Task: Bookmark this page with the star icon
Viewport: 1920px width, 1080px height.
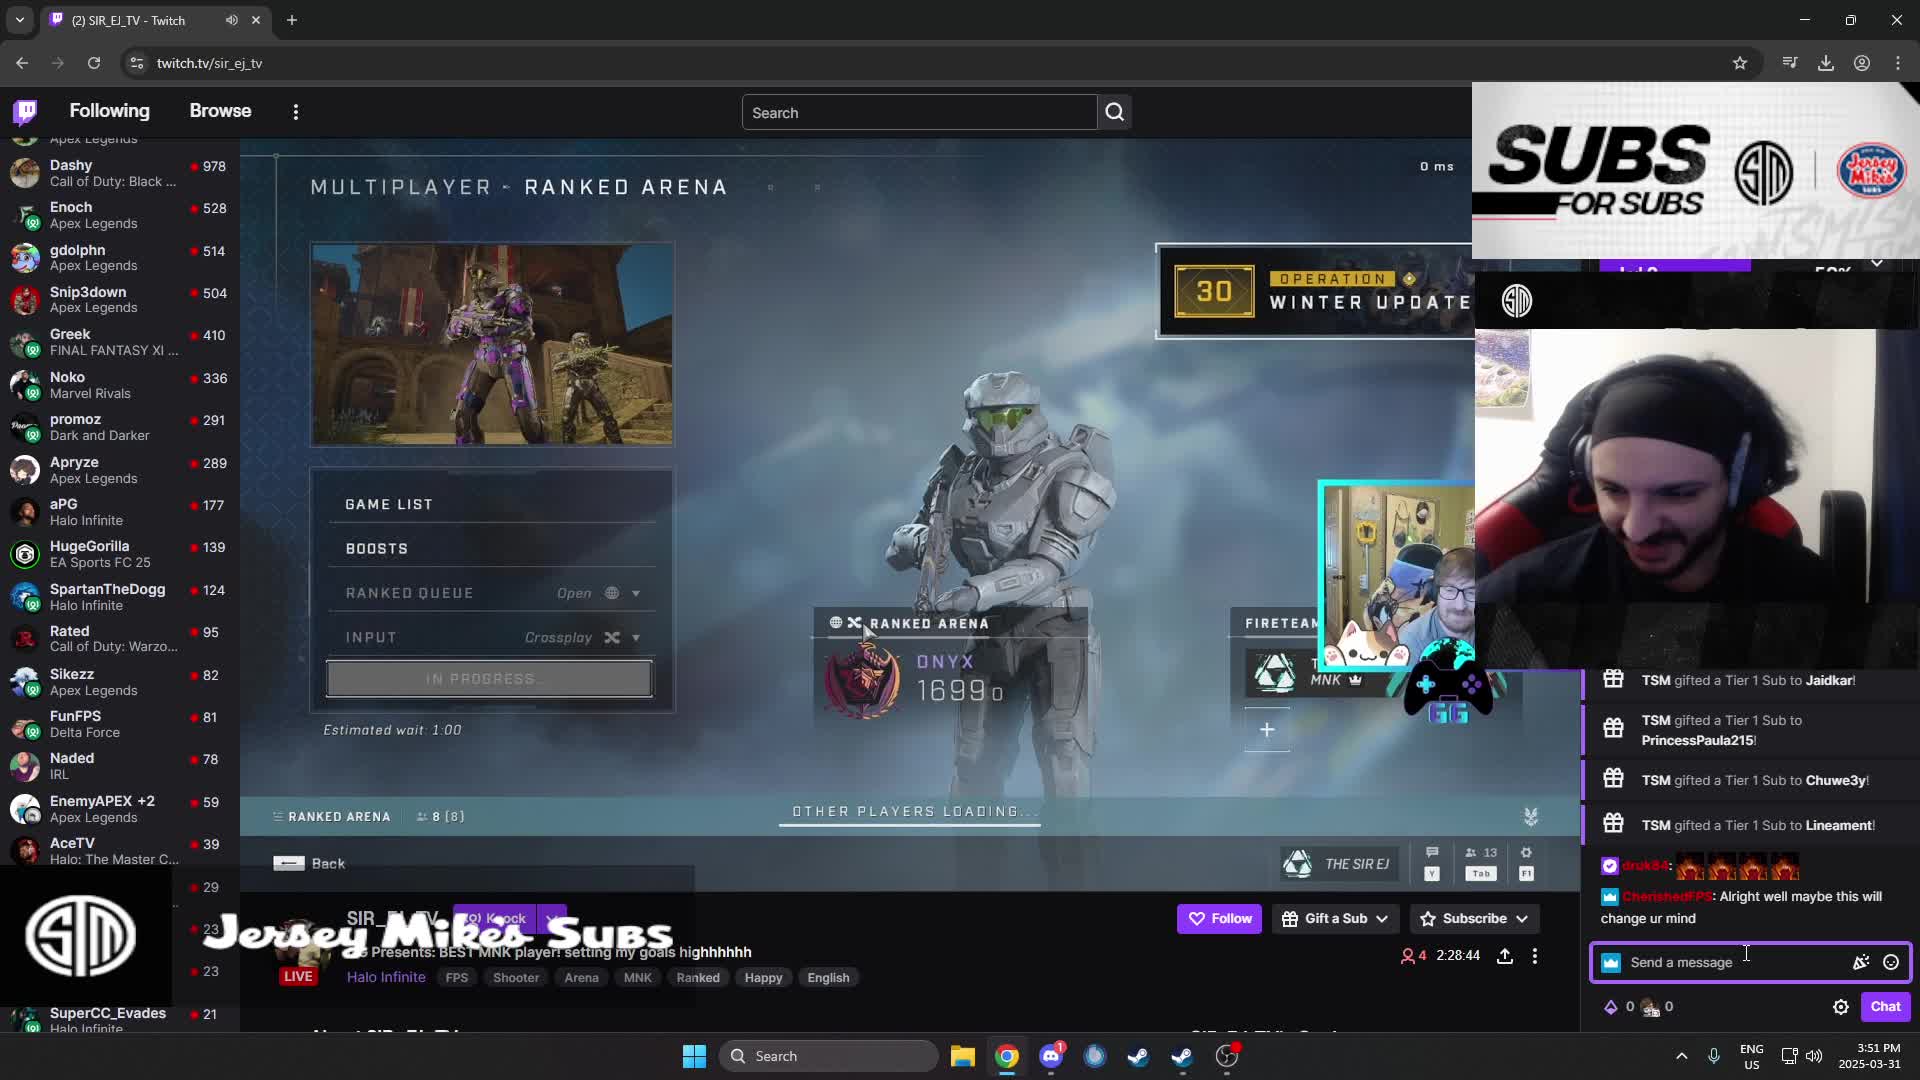Action: [x=1740, y=63]
